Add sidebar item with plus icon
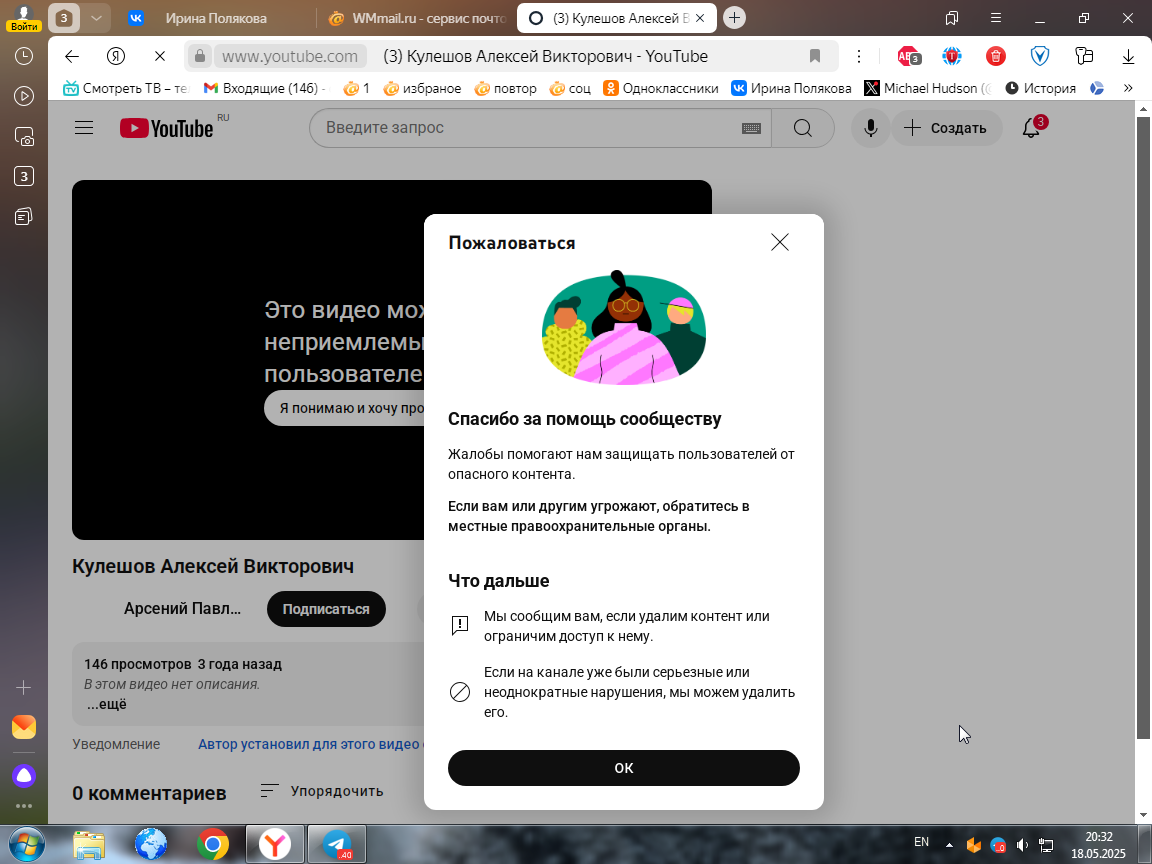This screenshot has width=1152, height=864. pyautogui.click(x=24, y=688)
